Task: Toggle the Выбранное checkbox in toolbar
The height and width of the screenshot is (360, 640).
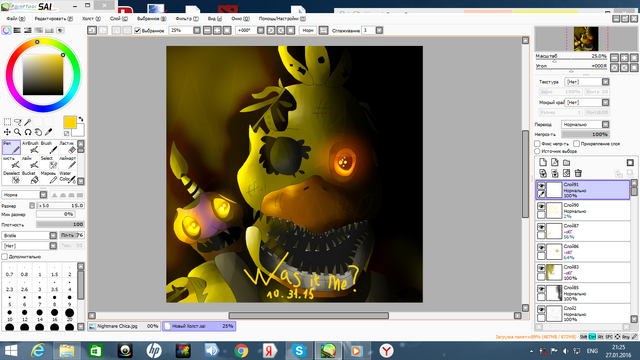Action: click(138, 30)
